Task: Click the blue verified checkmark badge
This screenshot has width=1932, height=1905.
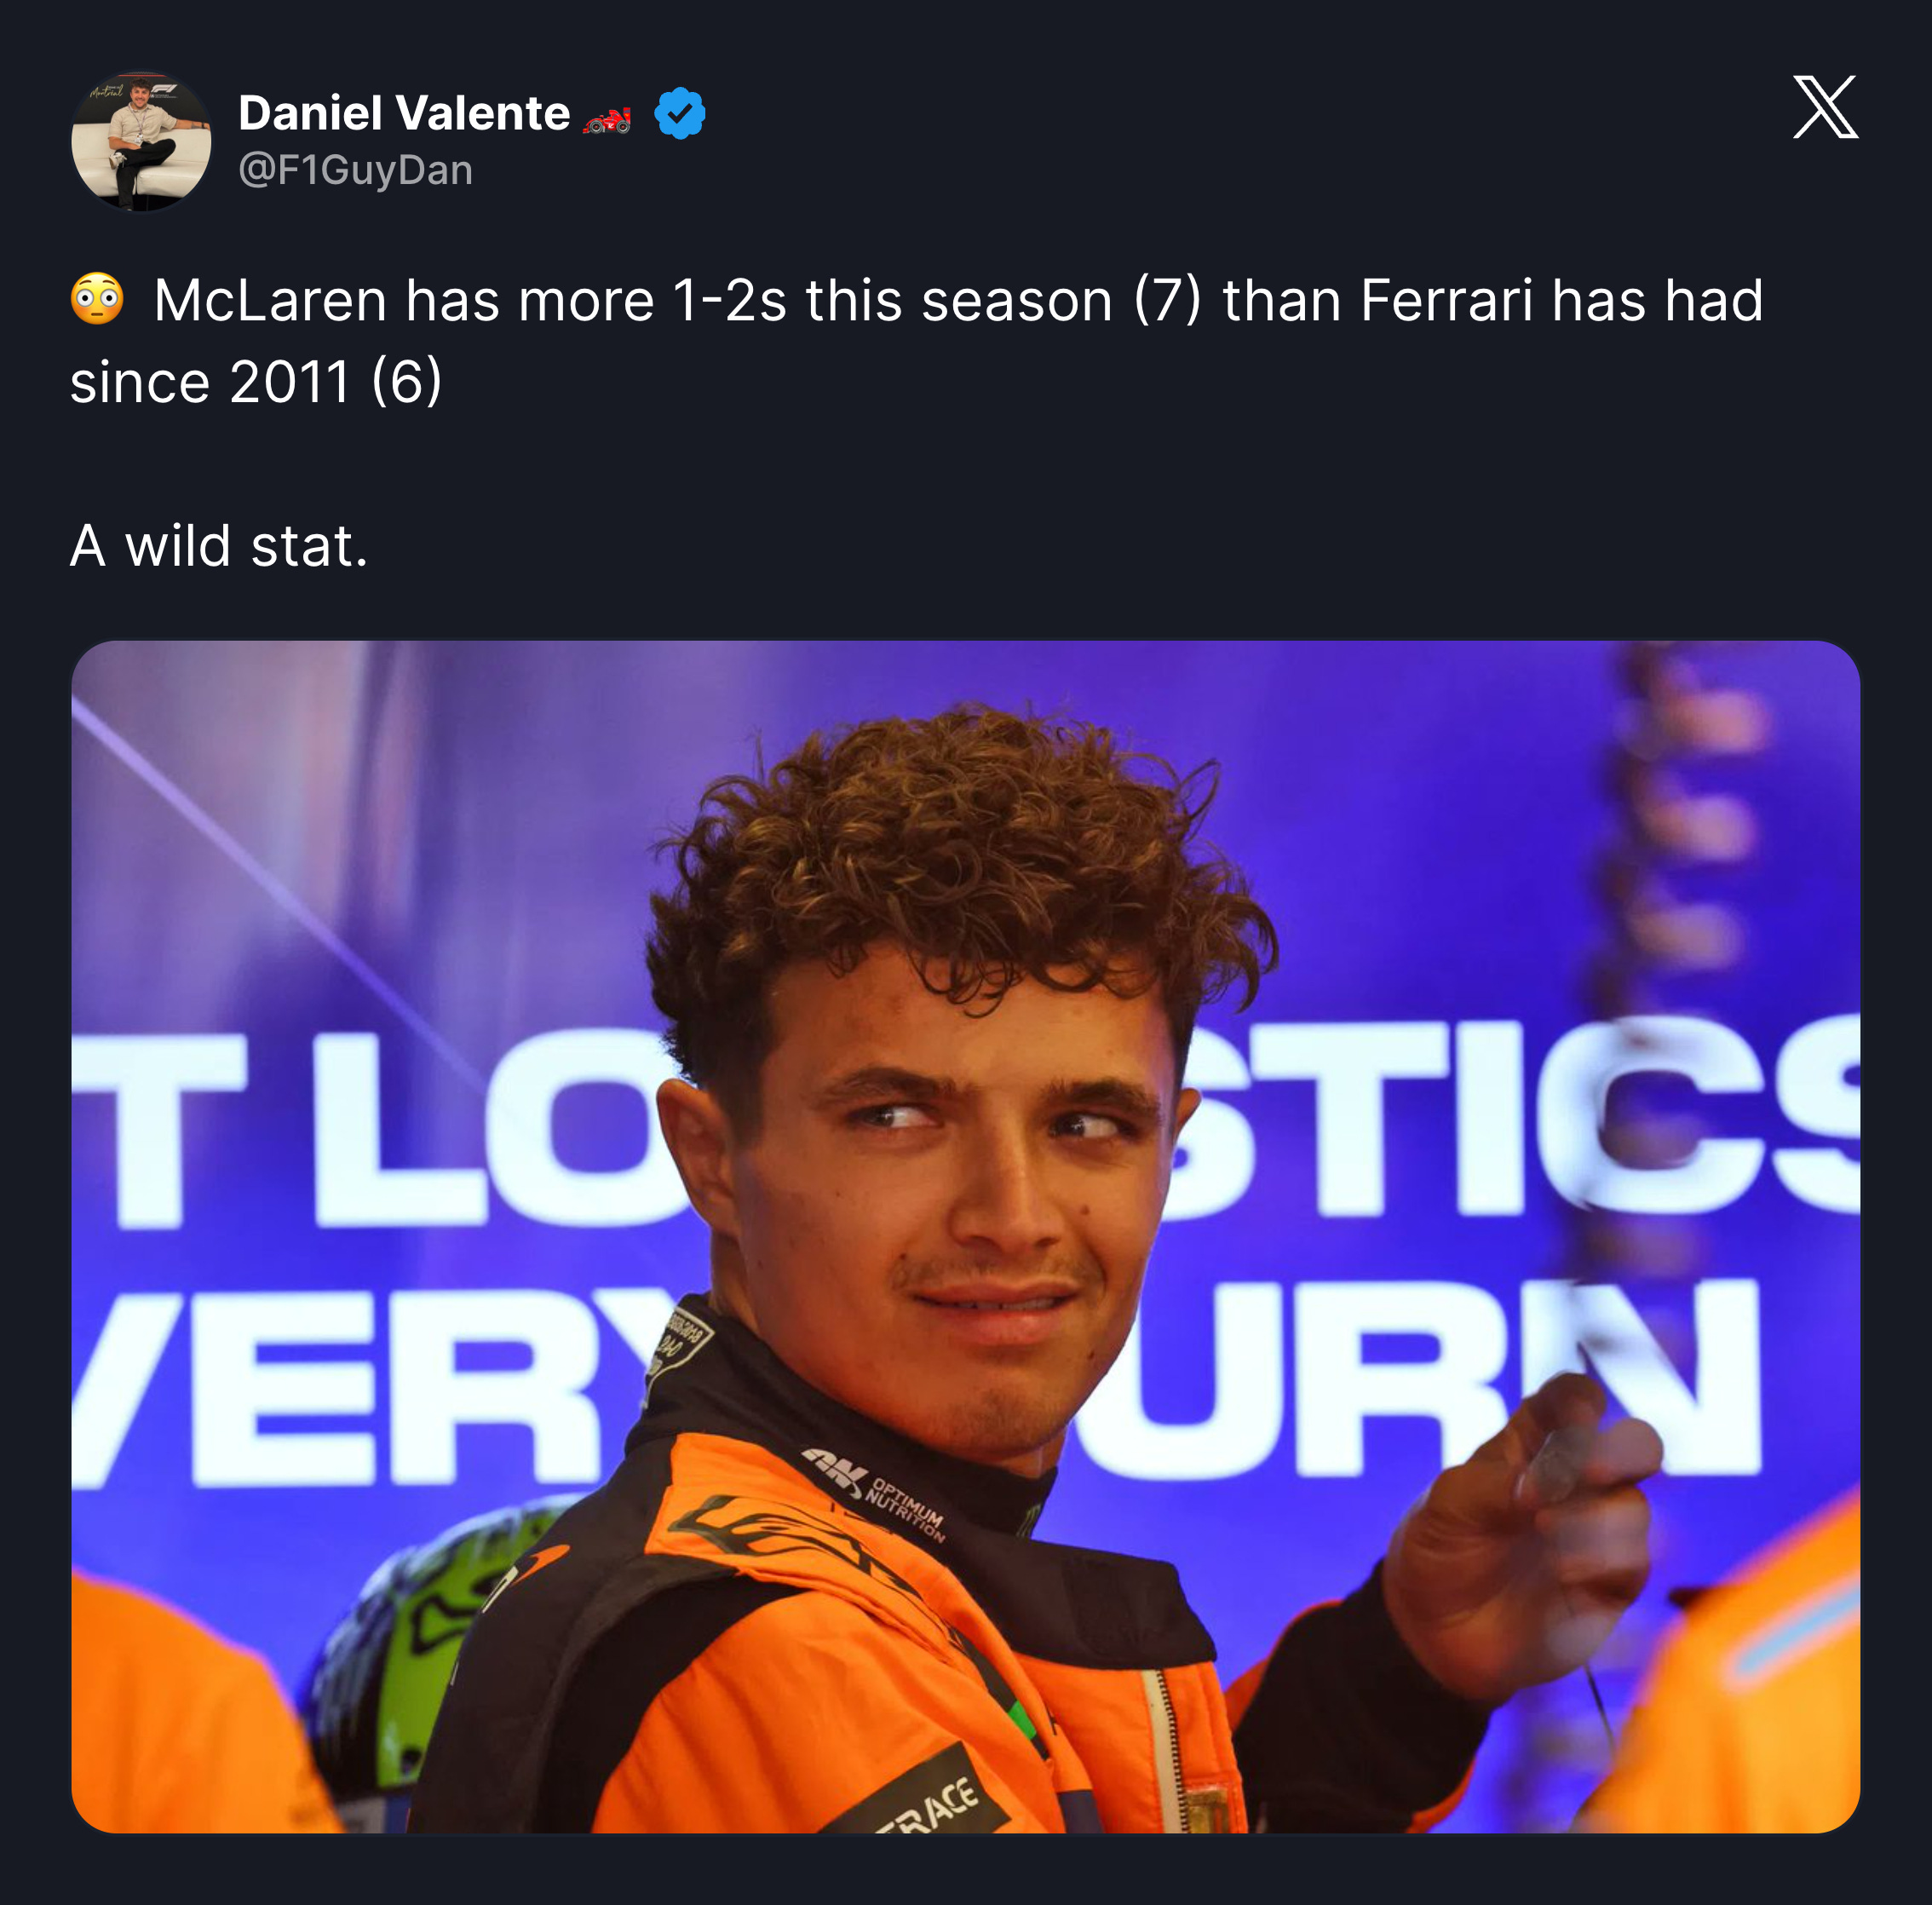Action: click(680, 113)
